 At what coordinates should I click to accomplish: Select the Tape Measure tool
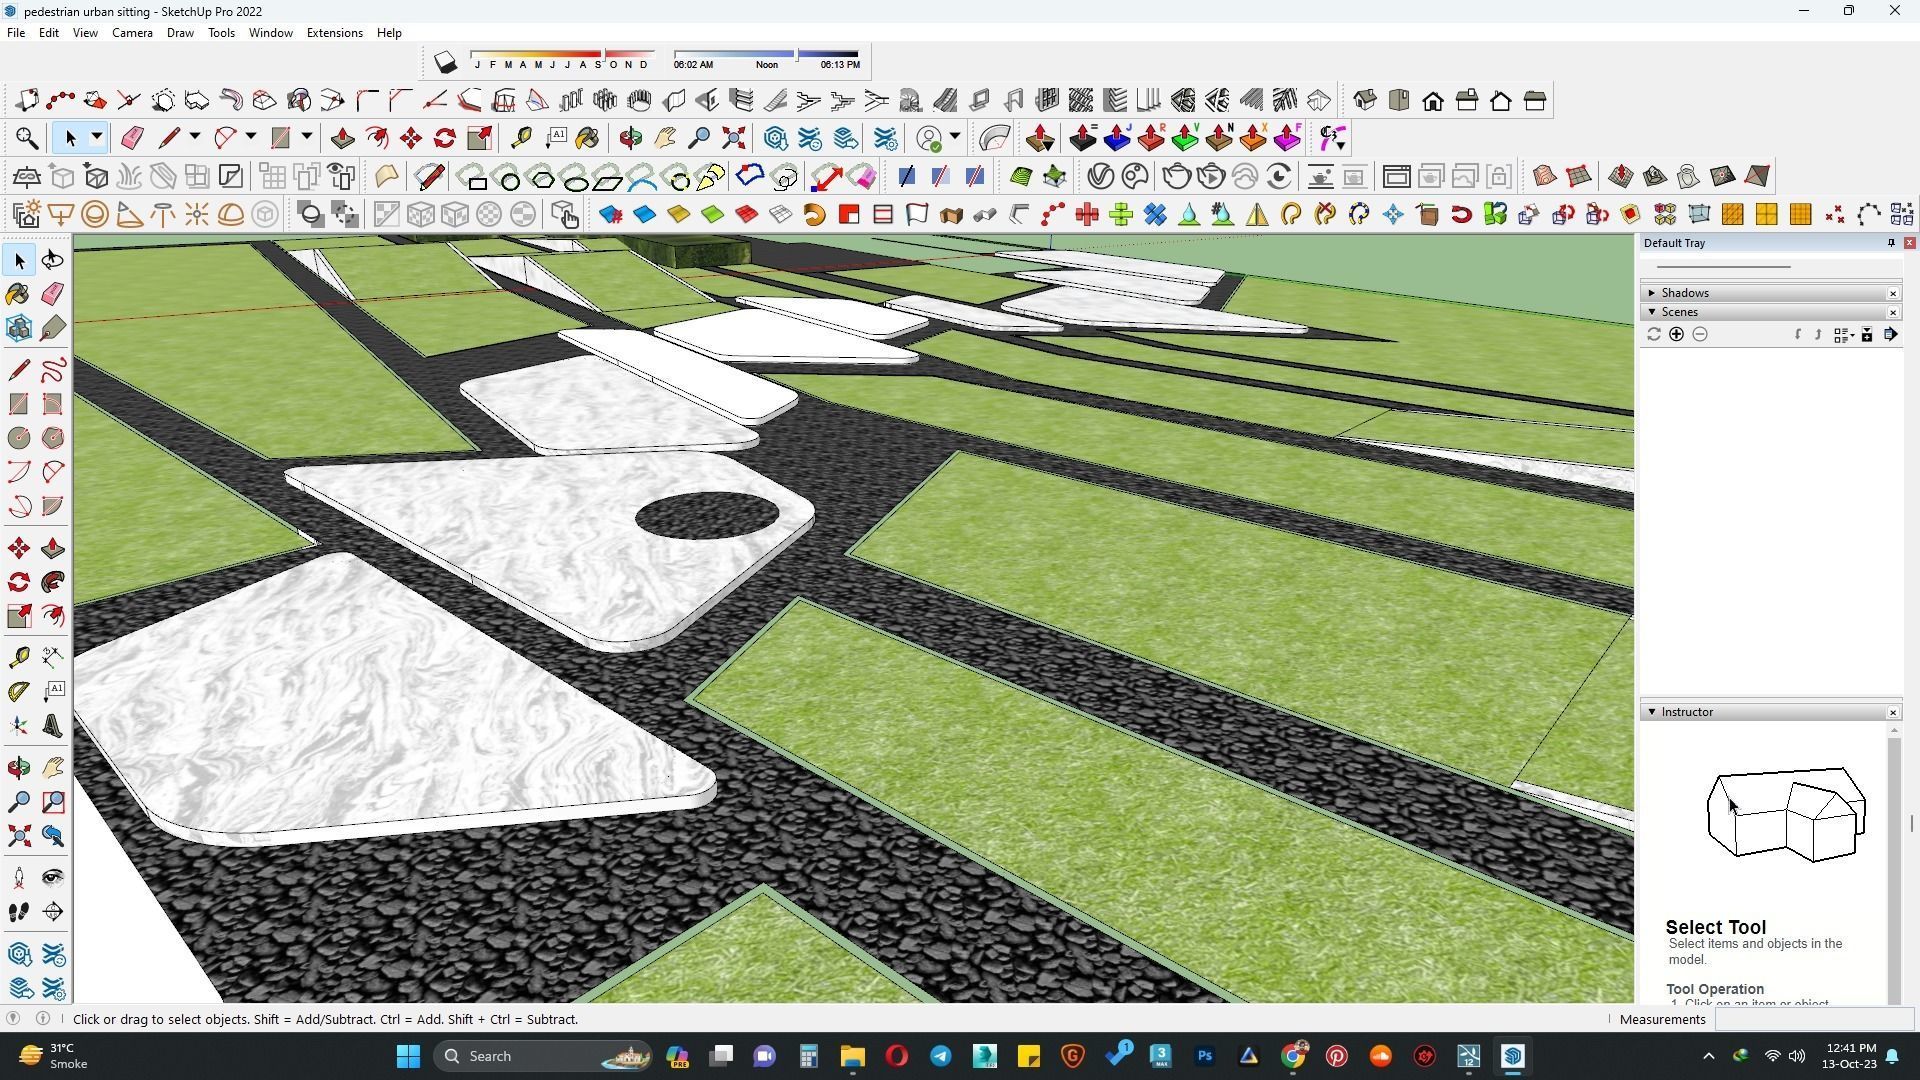(x=18, y=657)
